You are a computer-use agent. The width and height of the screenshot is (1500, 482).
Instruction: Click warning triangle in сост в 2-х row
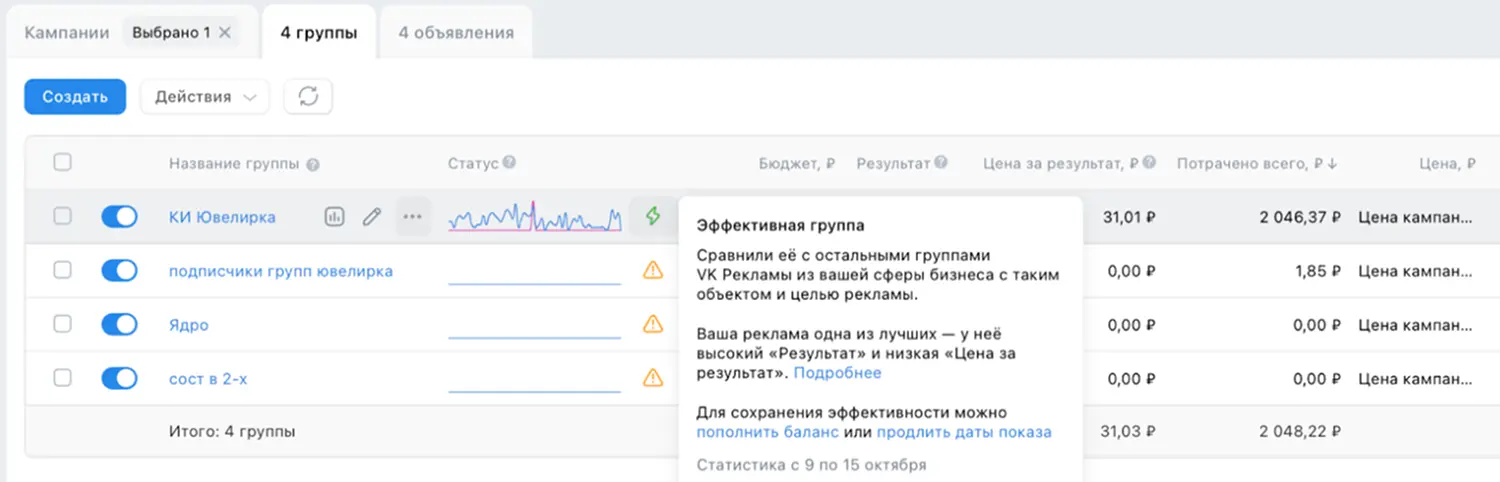click(653, 378)
